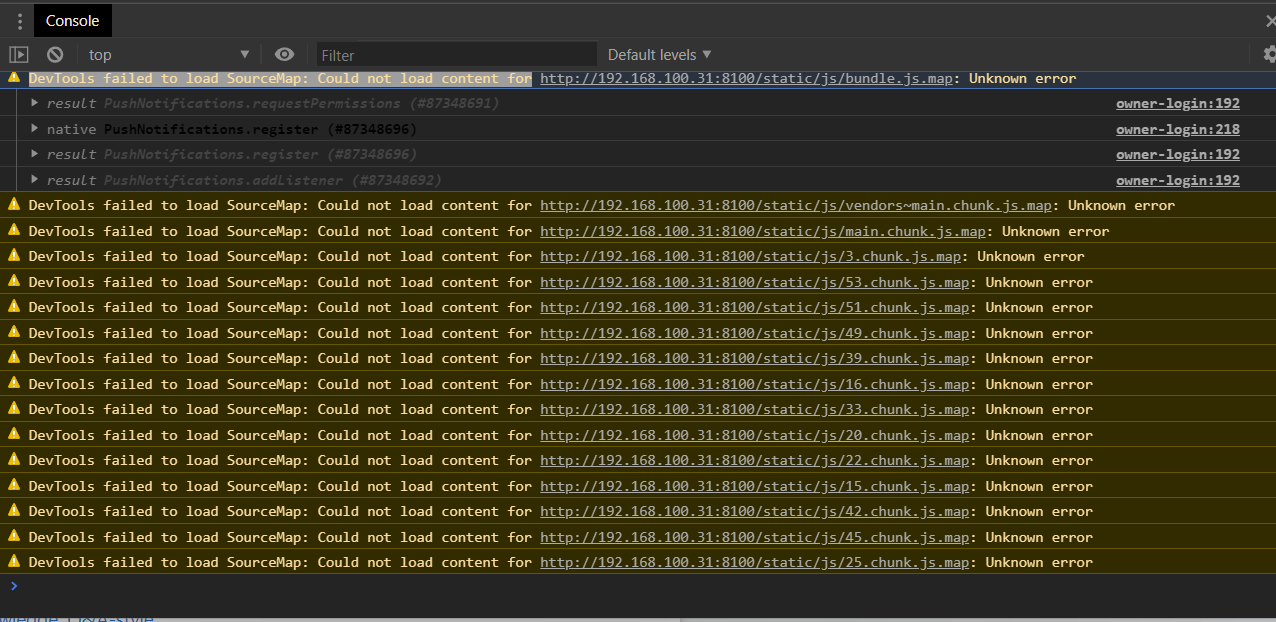Focus the console Filter input field
The image size is (1276, 622).
456,55
